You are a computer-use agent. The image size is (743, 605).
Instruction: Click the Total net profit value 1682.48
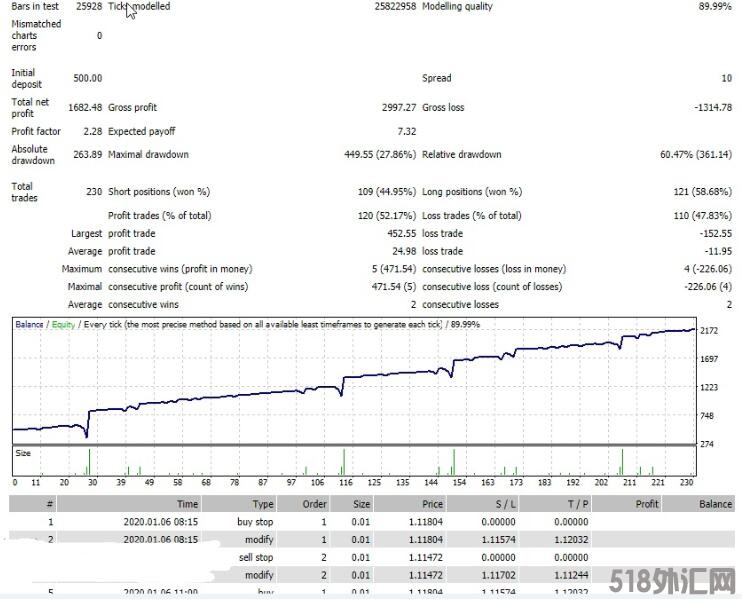[85, 108]
